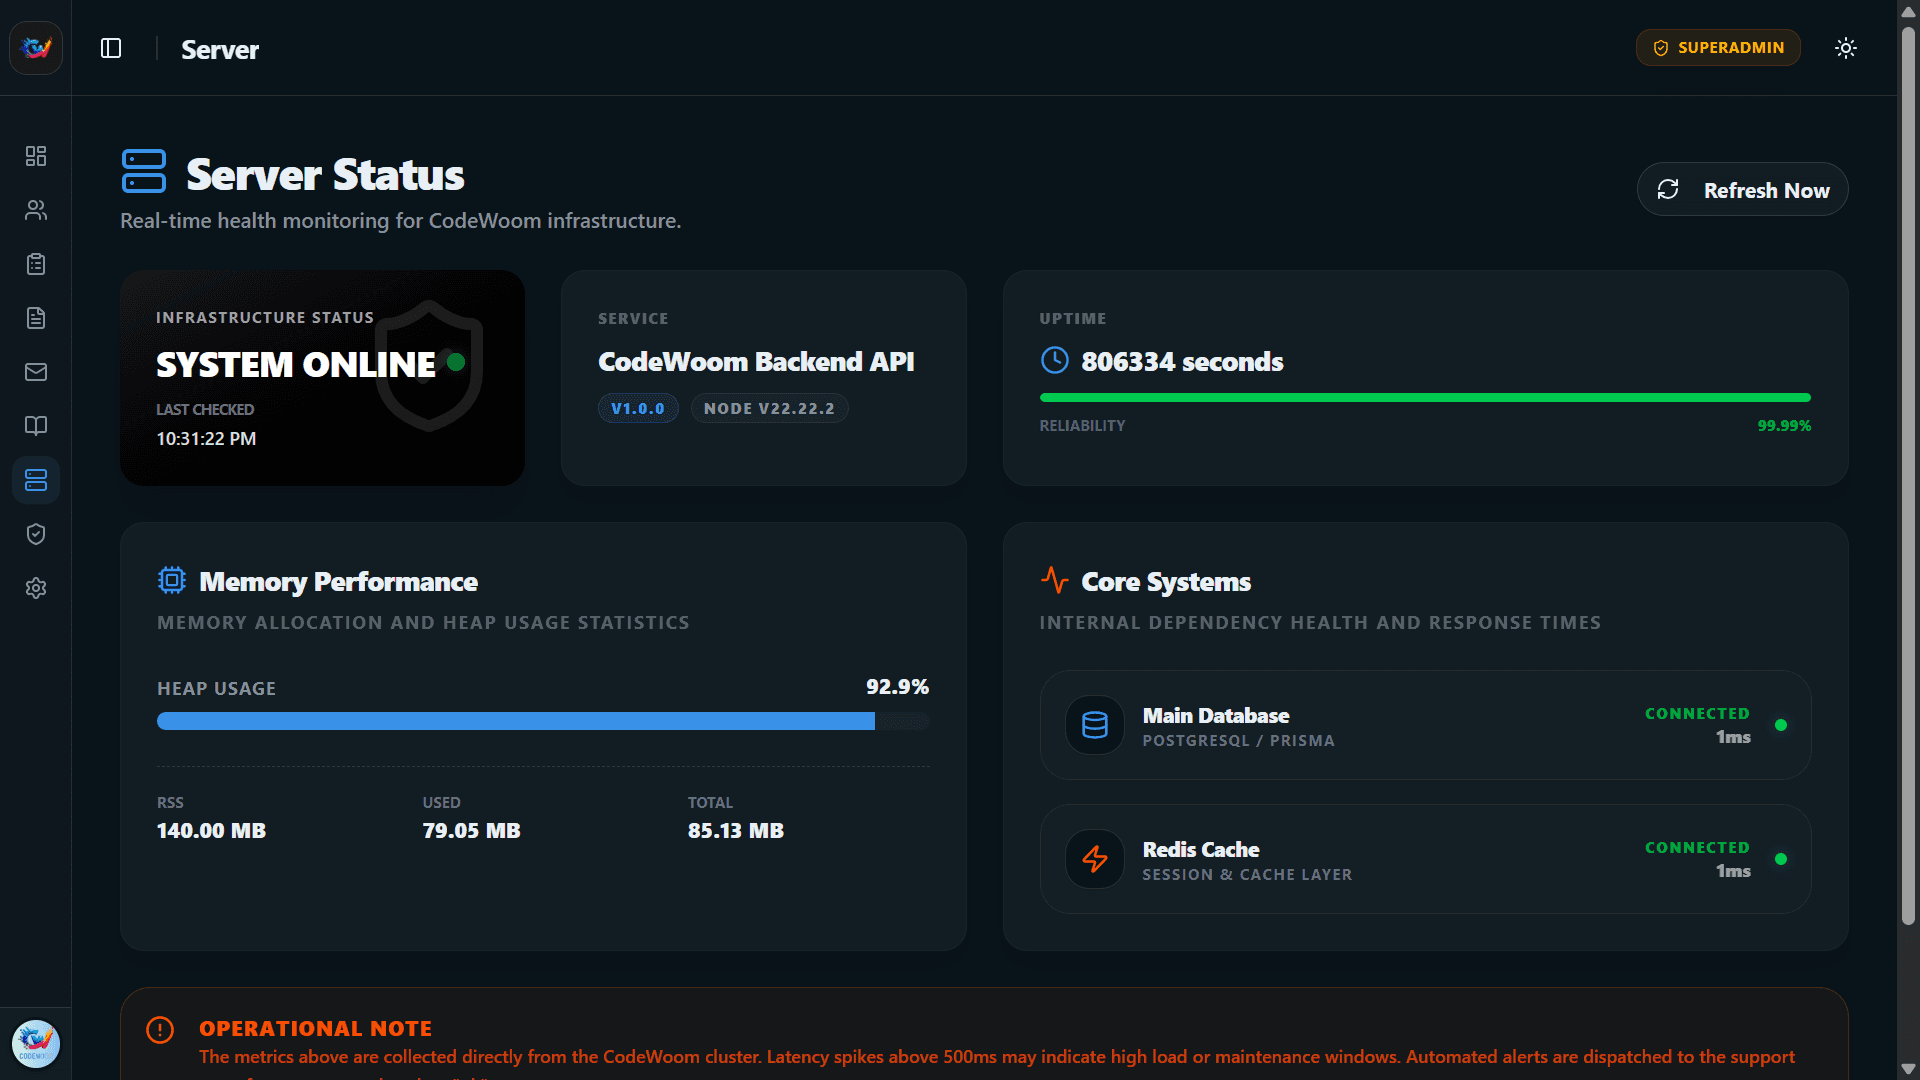Click the green status dot for Main Database
The width and height of the screenshot is (1920, 1080).
1781,725
